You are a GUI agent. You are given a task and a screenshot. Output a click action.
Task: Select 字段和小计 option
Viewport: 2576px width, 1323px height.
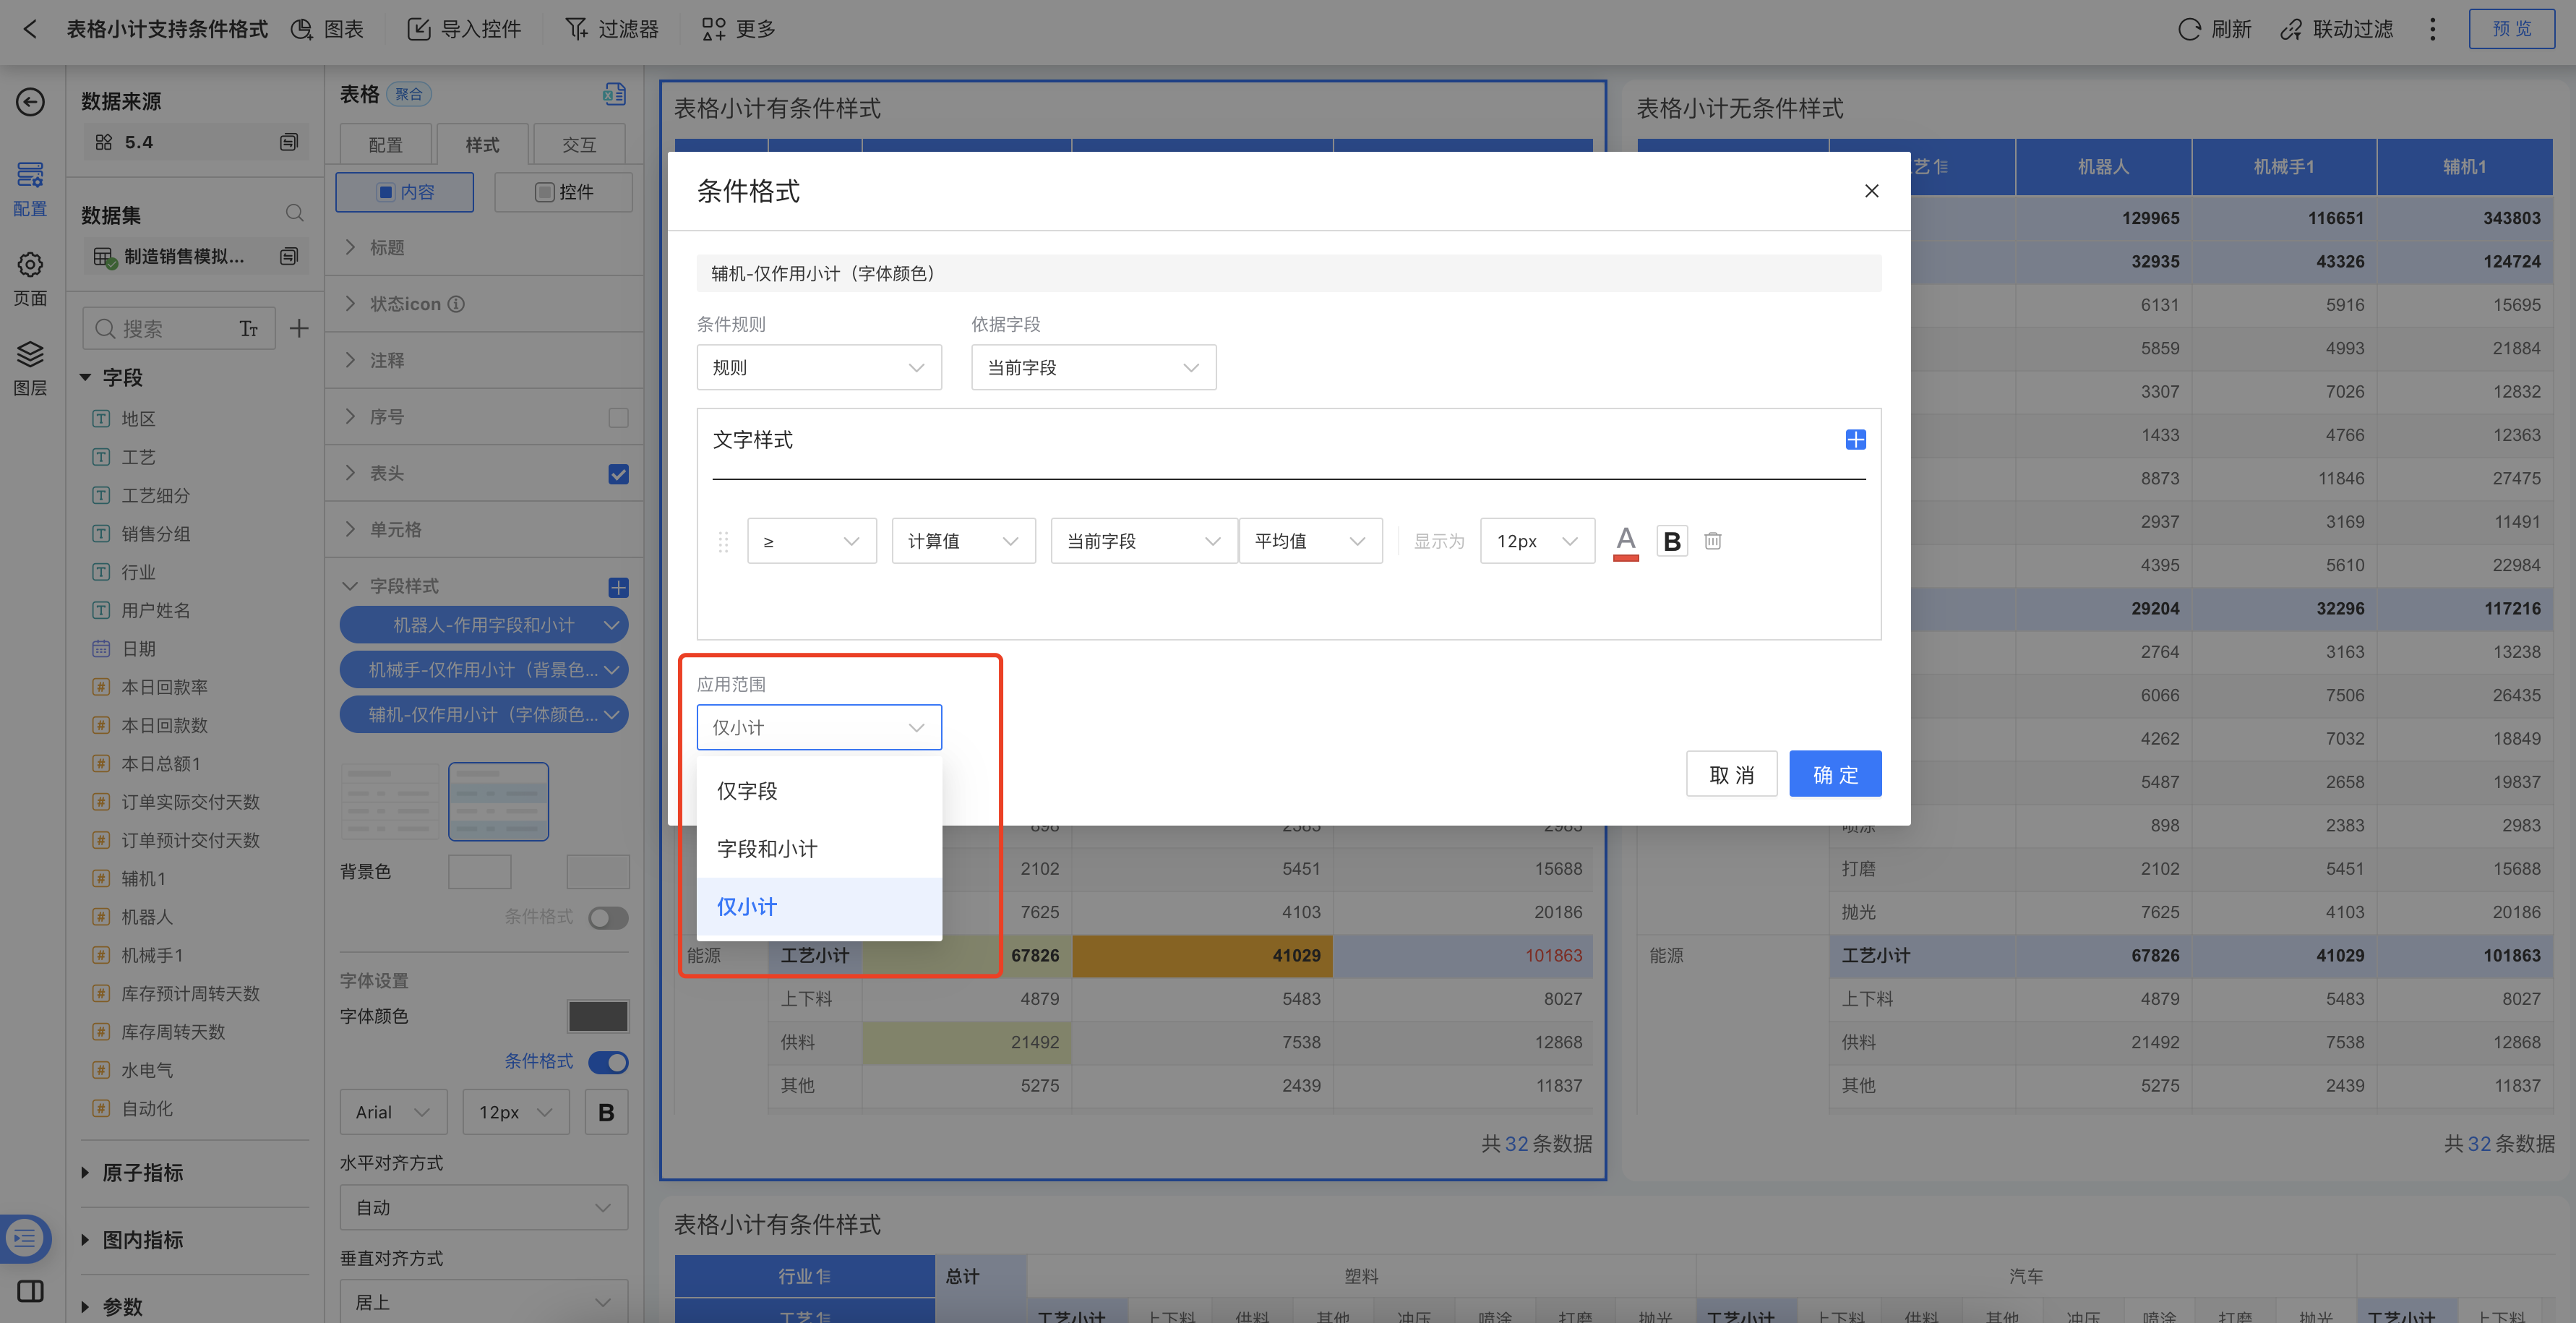(767, 849)
